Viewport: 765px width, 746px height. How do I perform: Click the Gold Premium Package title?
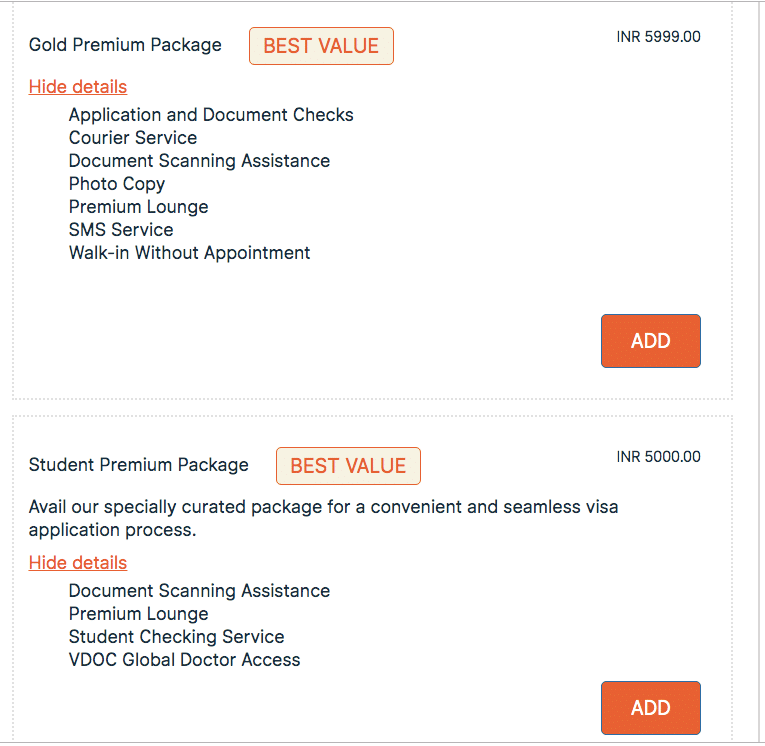125,45
